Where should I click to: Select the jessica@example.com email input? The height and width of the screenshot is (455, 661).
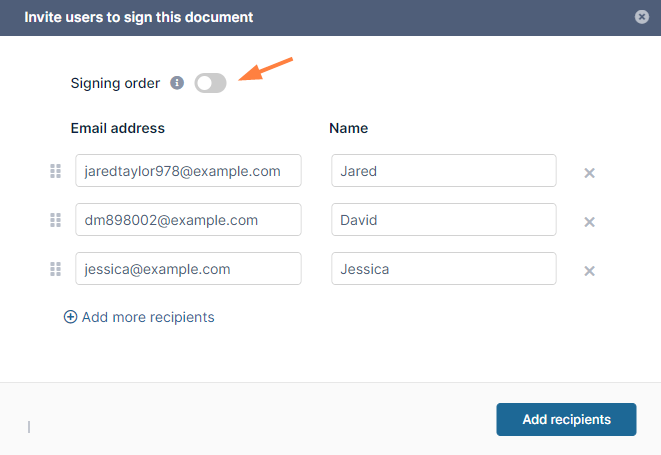coord(188,269)
